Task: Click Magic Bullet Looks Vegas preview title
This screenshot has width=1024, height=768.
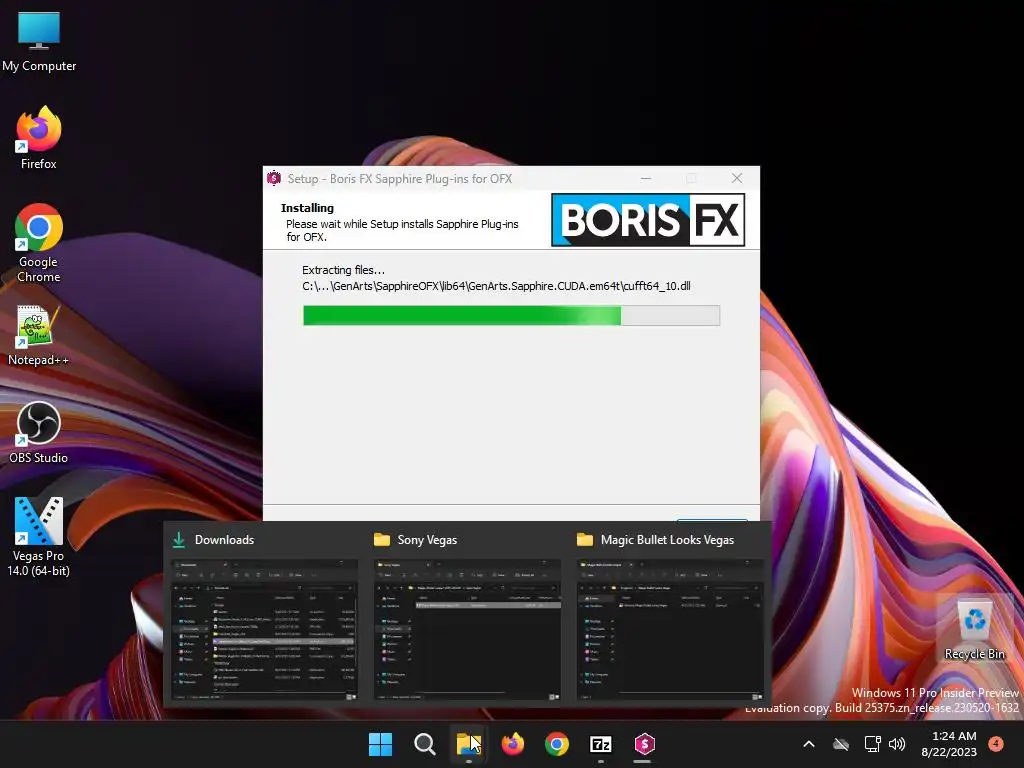Action: pos(667,540)
